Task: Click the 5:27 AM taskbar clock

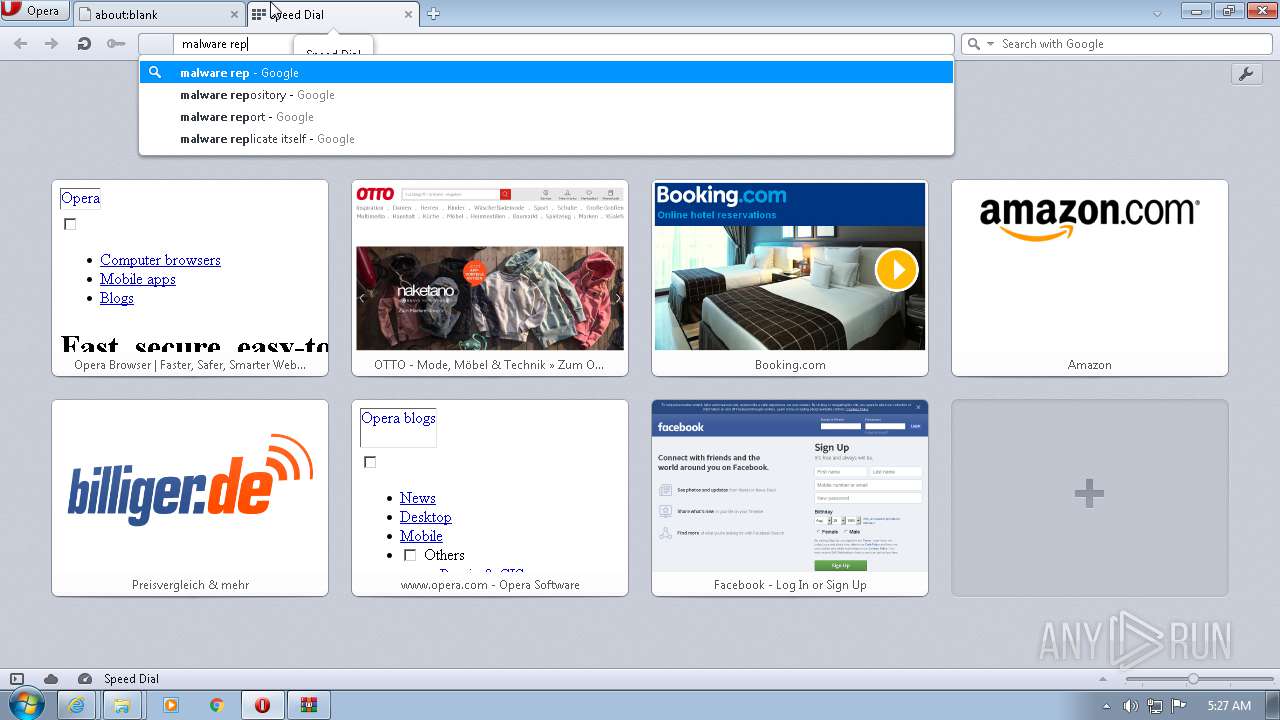Action: point(1229,706)
